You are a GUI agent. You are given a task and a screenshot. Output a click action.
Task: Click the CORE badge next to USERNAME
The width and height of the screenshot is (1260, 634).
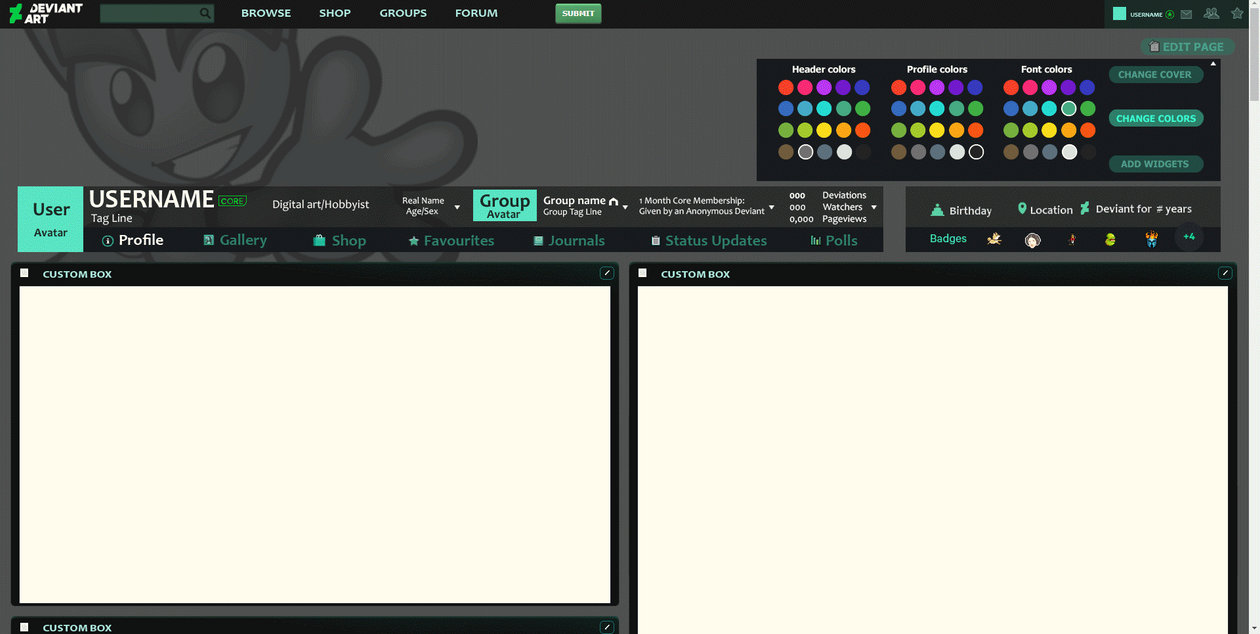[x=232, y=201]
